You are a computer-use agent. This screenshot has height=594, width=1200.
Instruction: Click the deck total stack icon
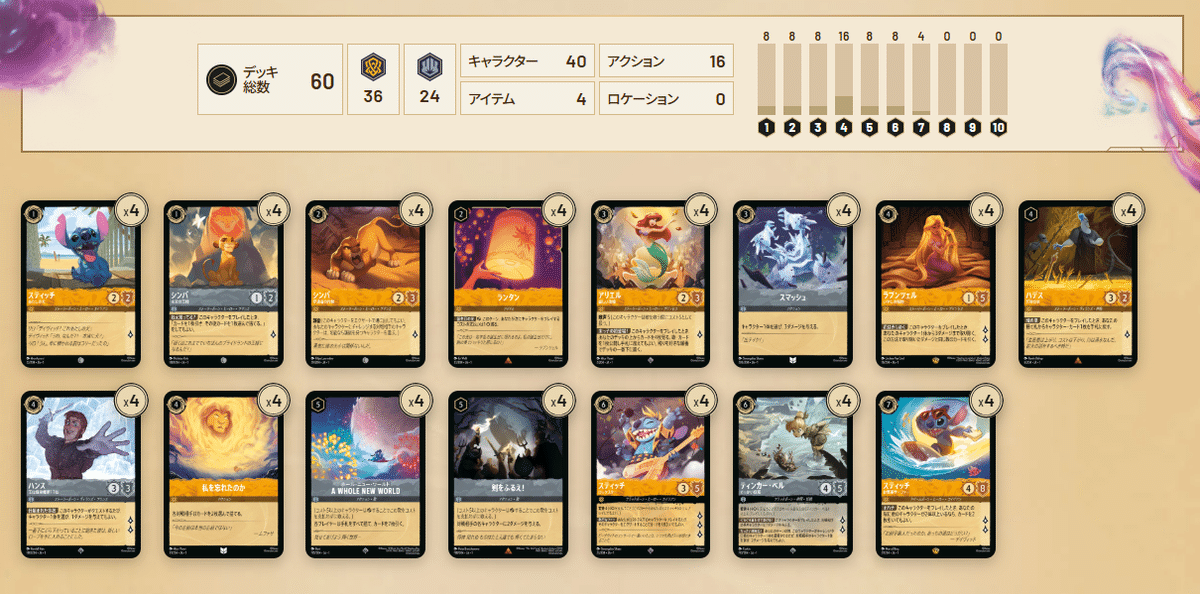point(222,79)
